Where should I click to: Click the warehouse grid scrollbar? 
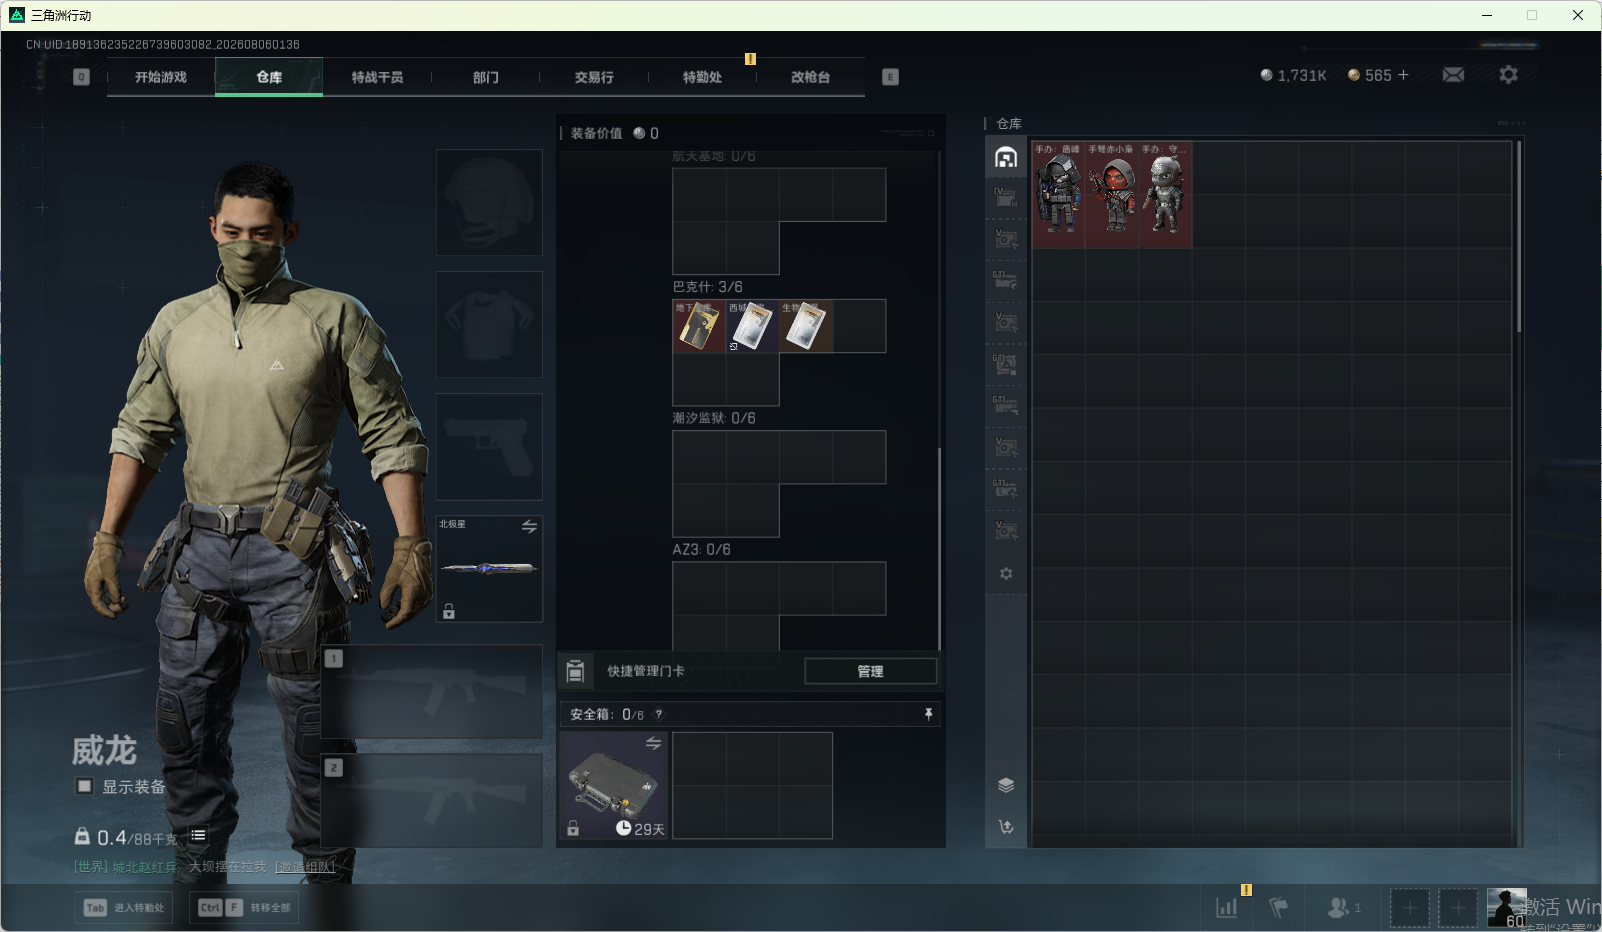pos(1518,237)
